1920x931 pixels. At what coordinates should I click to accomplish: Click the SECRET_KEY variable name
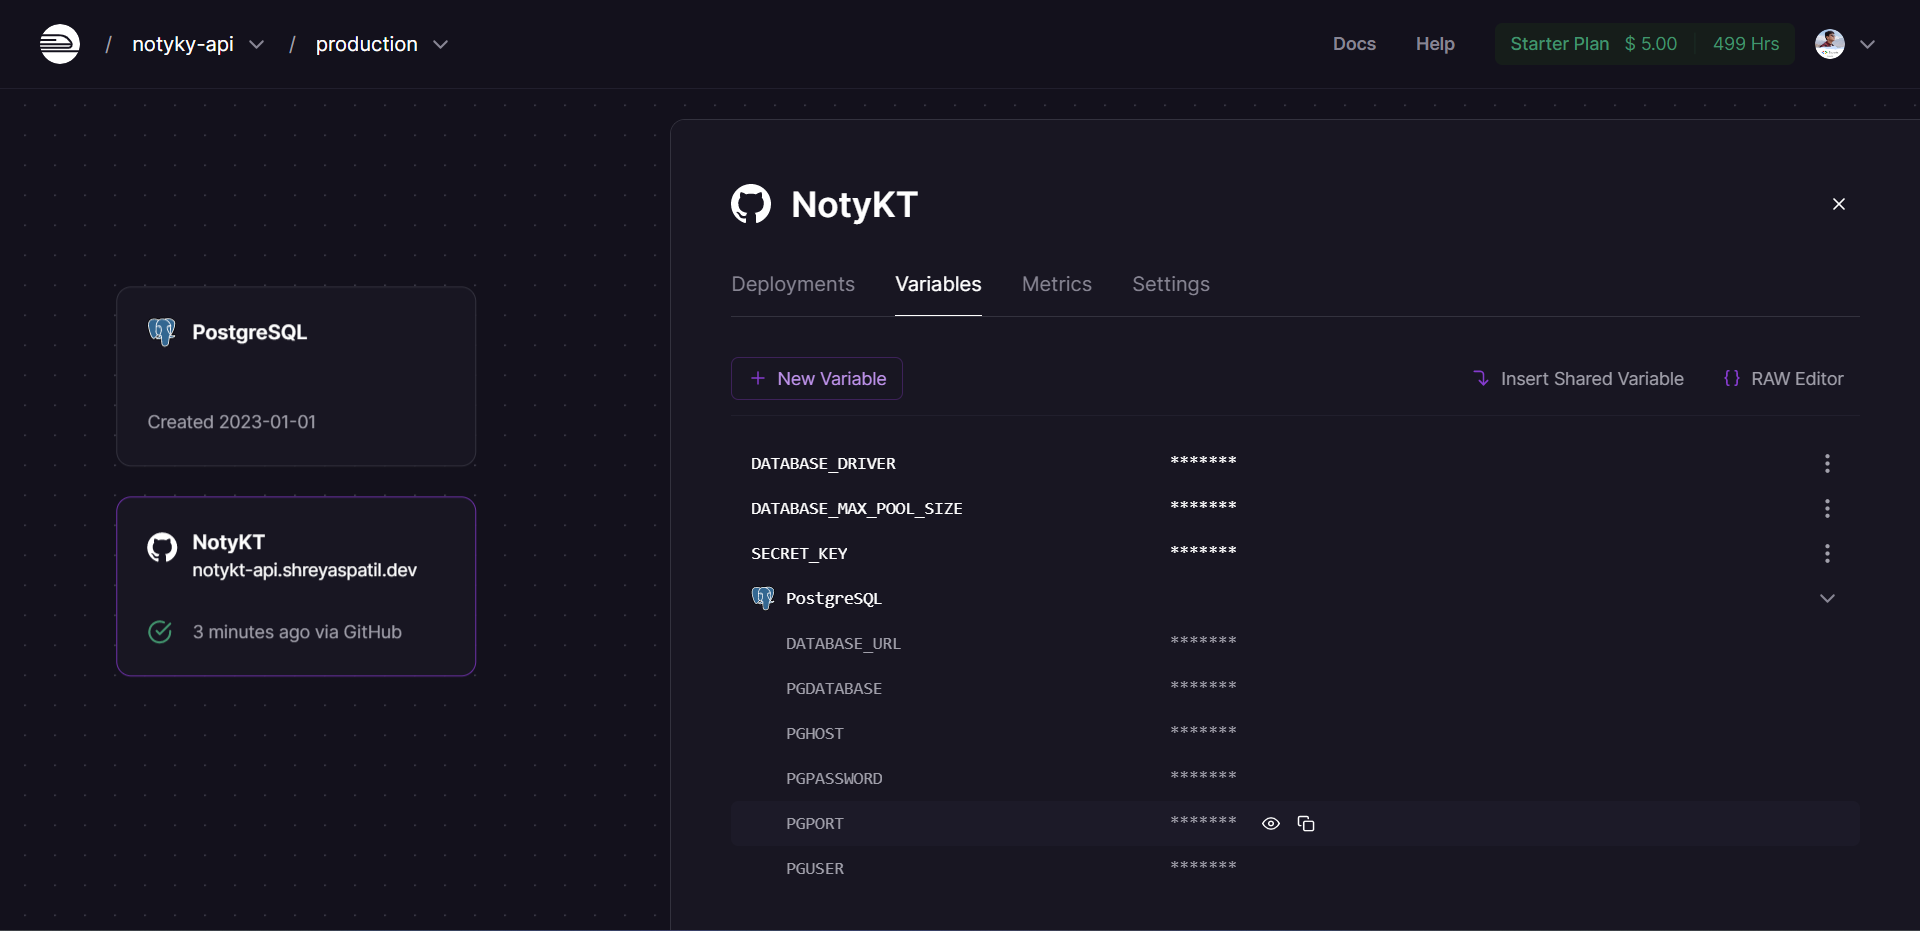pyautogui.click(x=799, y=554)
